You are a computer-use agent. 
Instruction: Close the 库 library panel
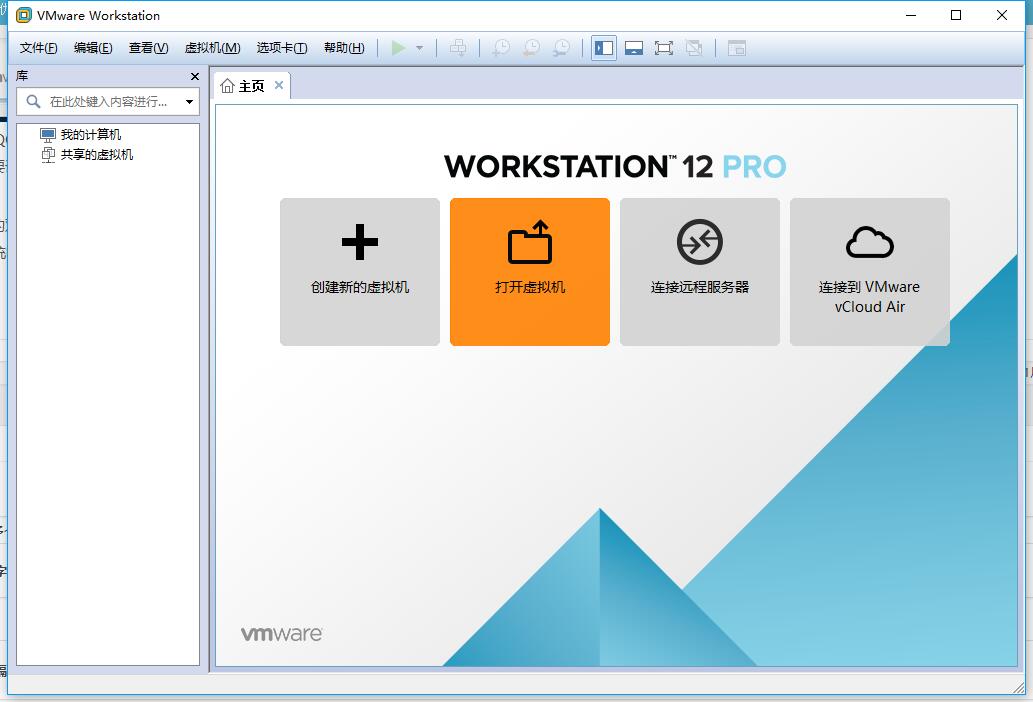194,76
